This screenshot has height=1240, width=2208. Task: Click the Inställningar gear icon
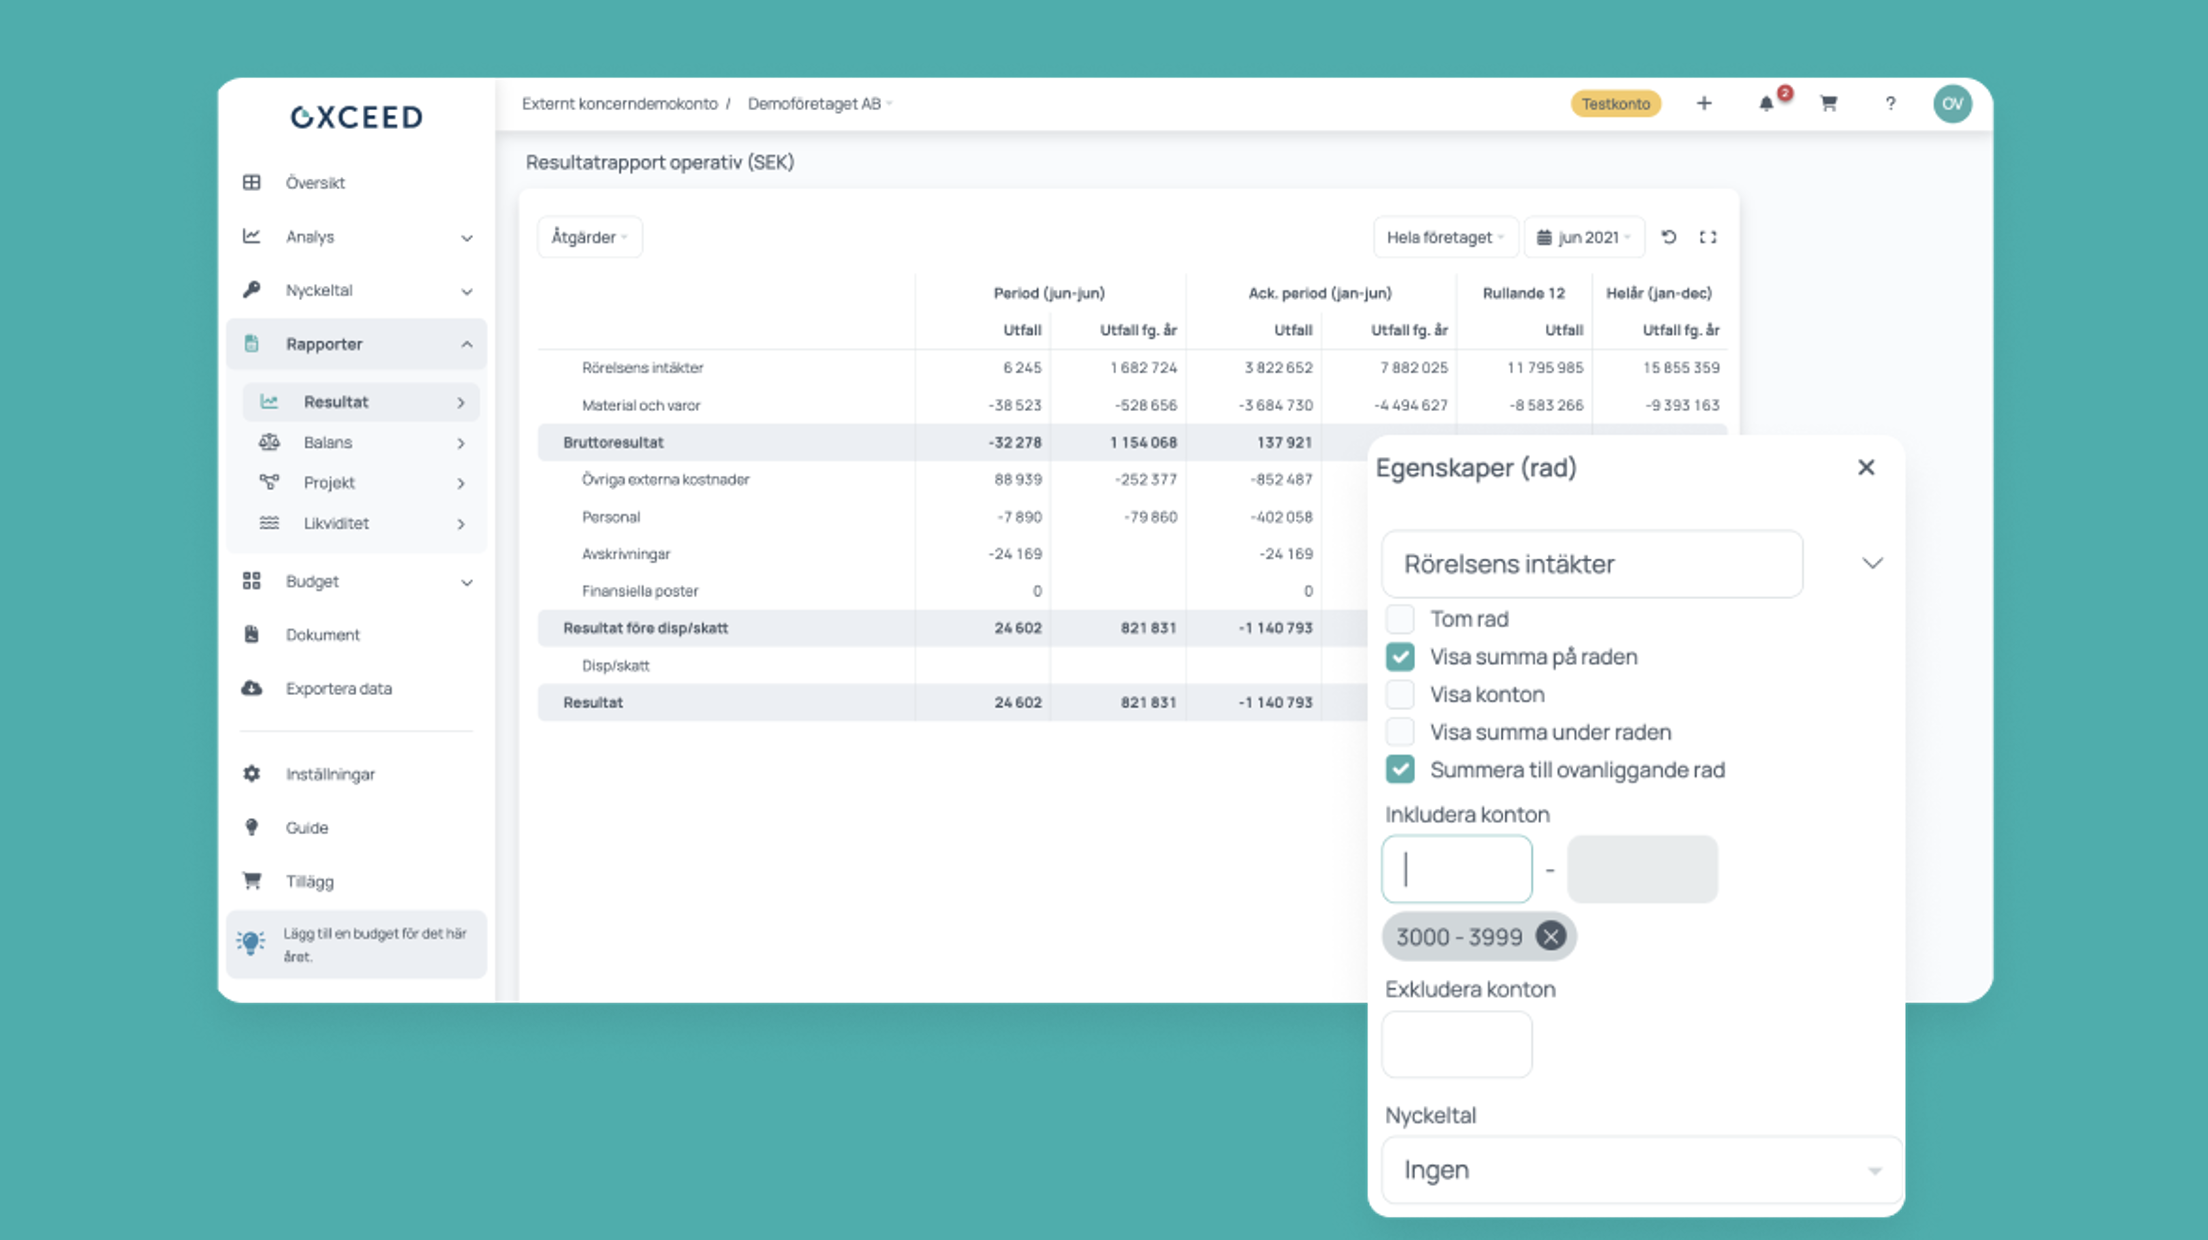pyautogui.click(x=252, y=774)
